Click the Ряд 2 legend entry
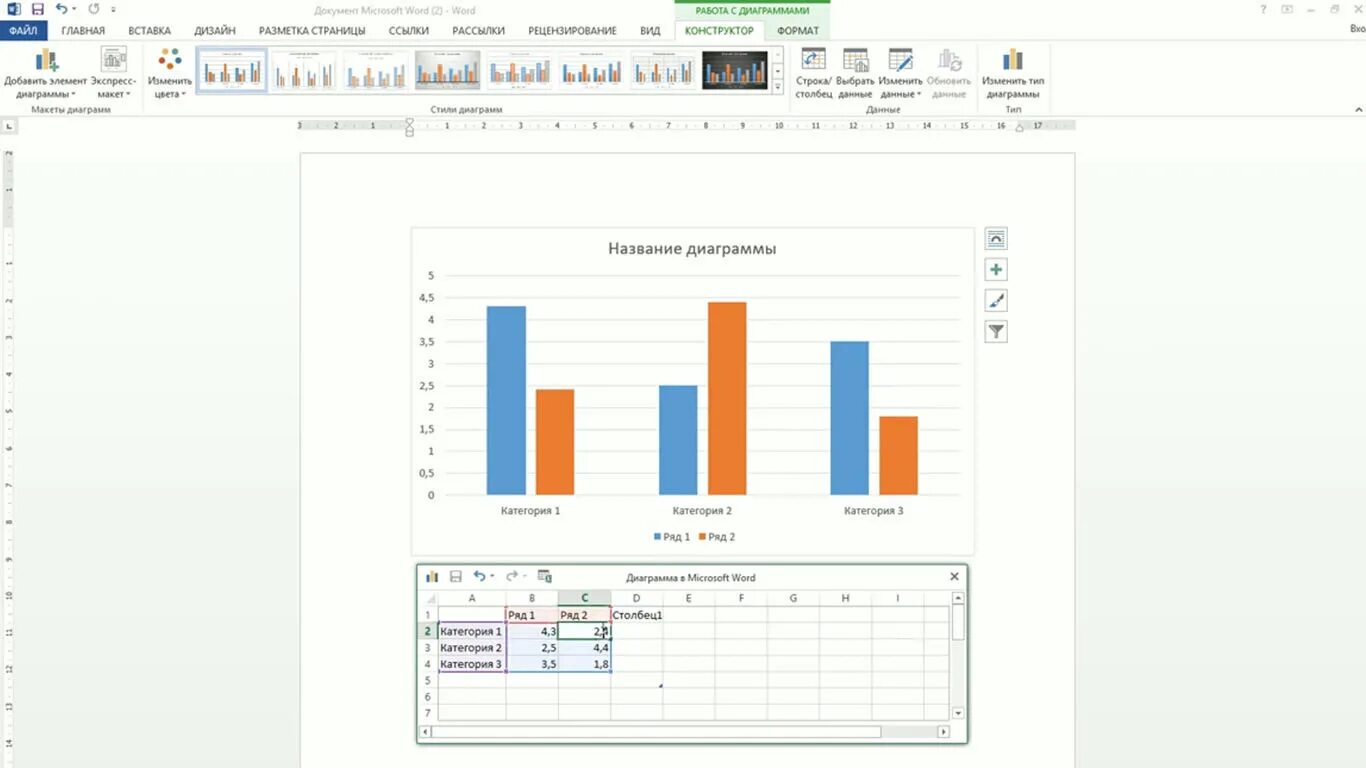Screen dimensions: 1366x768 [x=717, y=537]
